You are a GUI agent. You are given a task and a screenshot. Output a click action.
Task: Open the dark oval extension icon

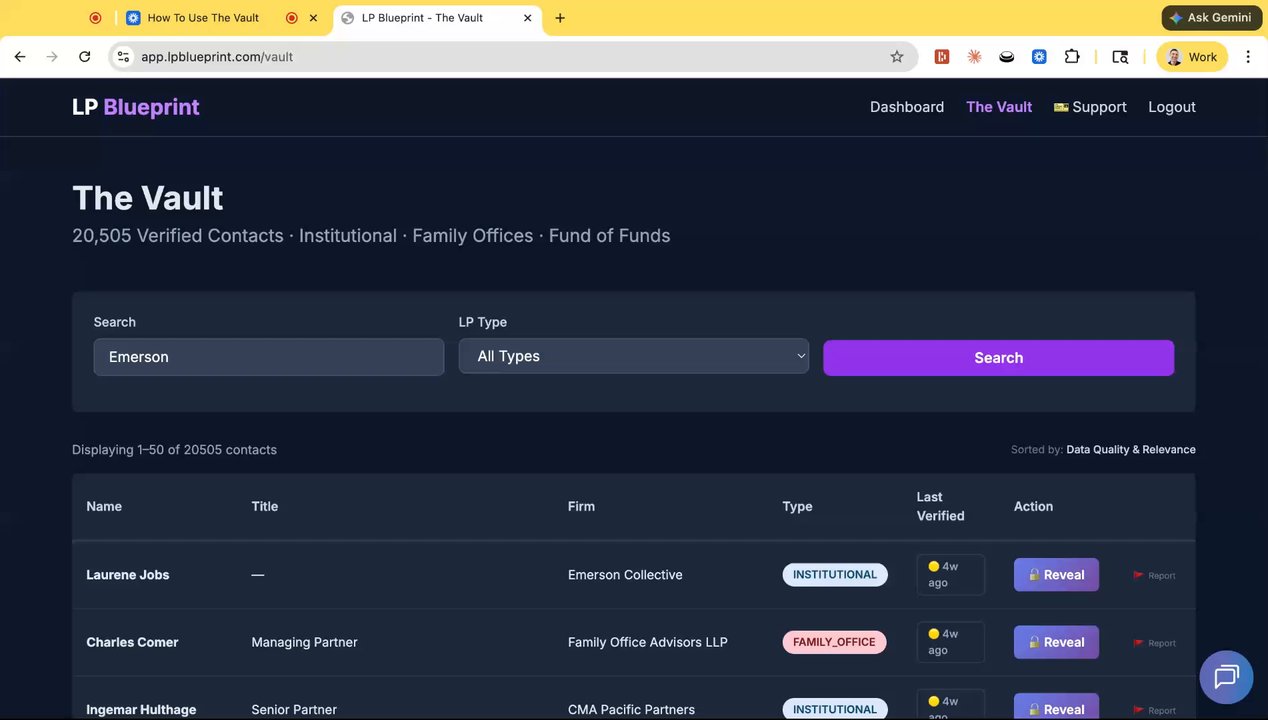coord(1007,57)
